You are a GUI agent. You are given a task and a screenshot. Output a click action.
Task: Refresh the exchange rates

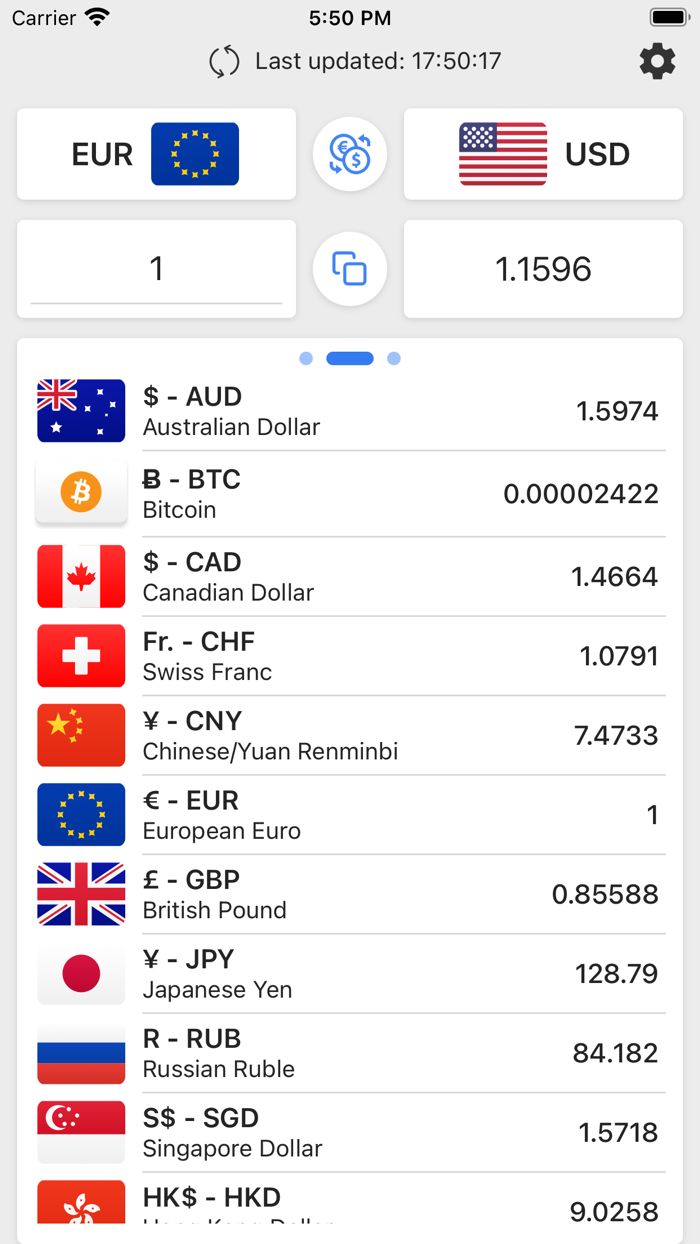[x=225, y=61]
